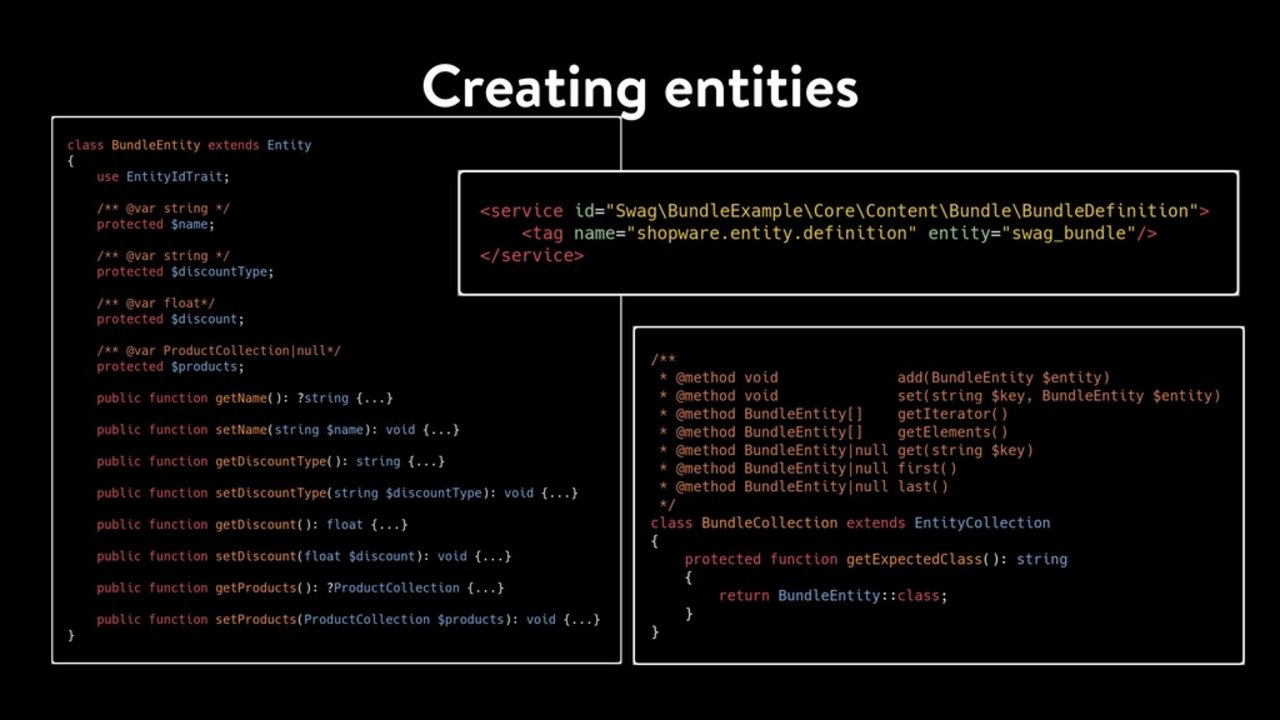Expand the collapsed getProducts method body
This screenshot has width=1280, height=720.
click(485, 588)
